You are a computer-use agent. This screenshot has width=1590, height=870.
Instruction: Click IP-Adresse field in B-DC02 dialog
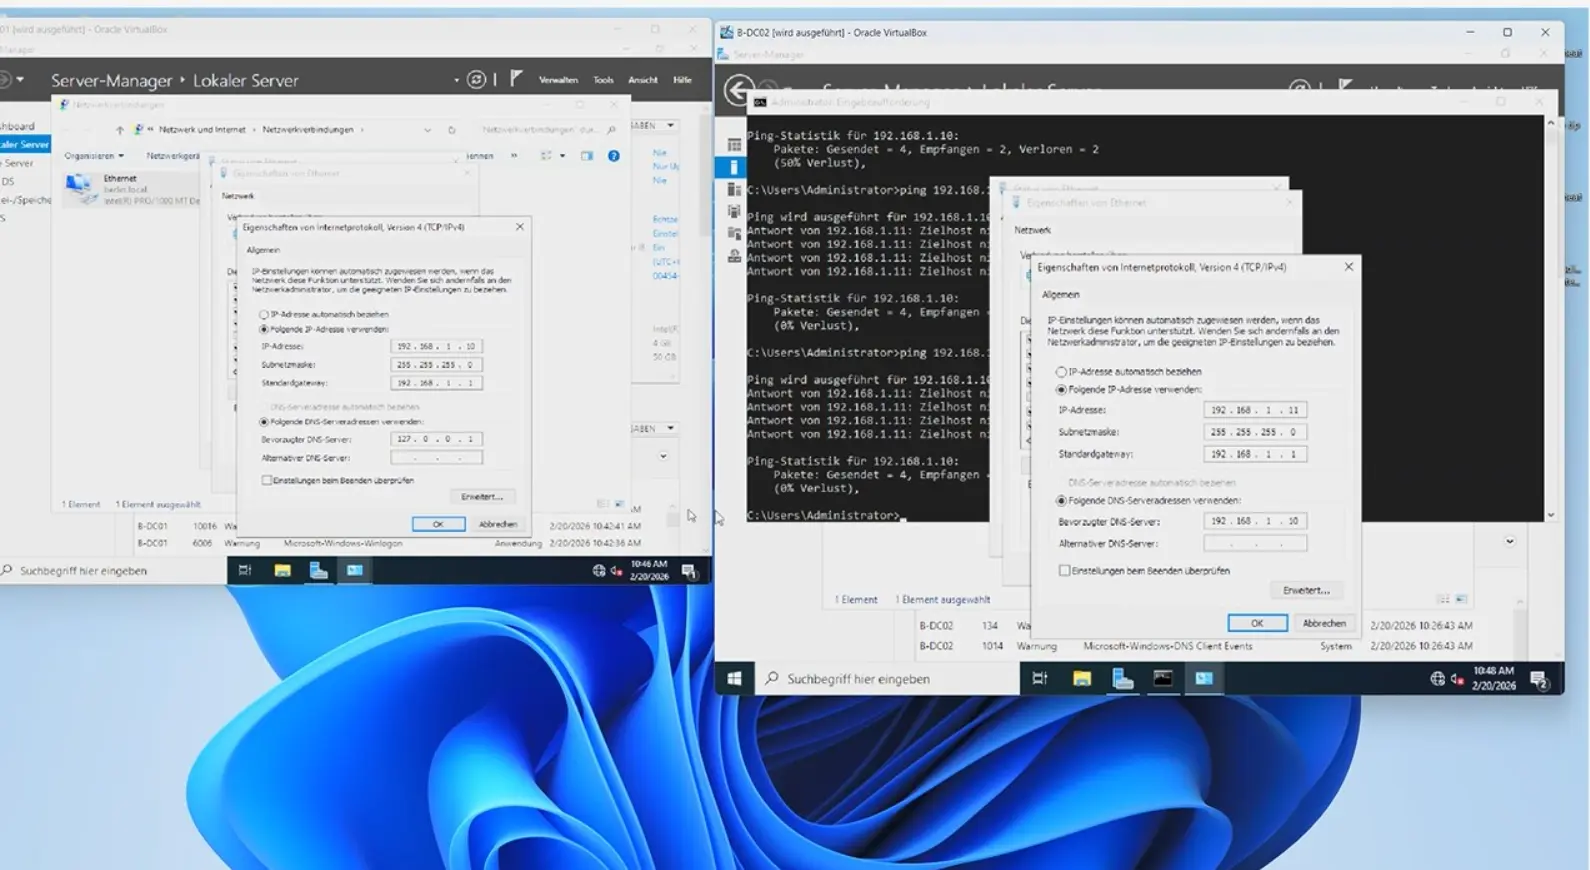pyautogui.click(x=1255, y=410)
